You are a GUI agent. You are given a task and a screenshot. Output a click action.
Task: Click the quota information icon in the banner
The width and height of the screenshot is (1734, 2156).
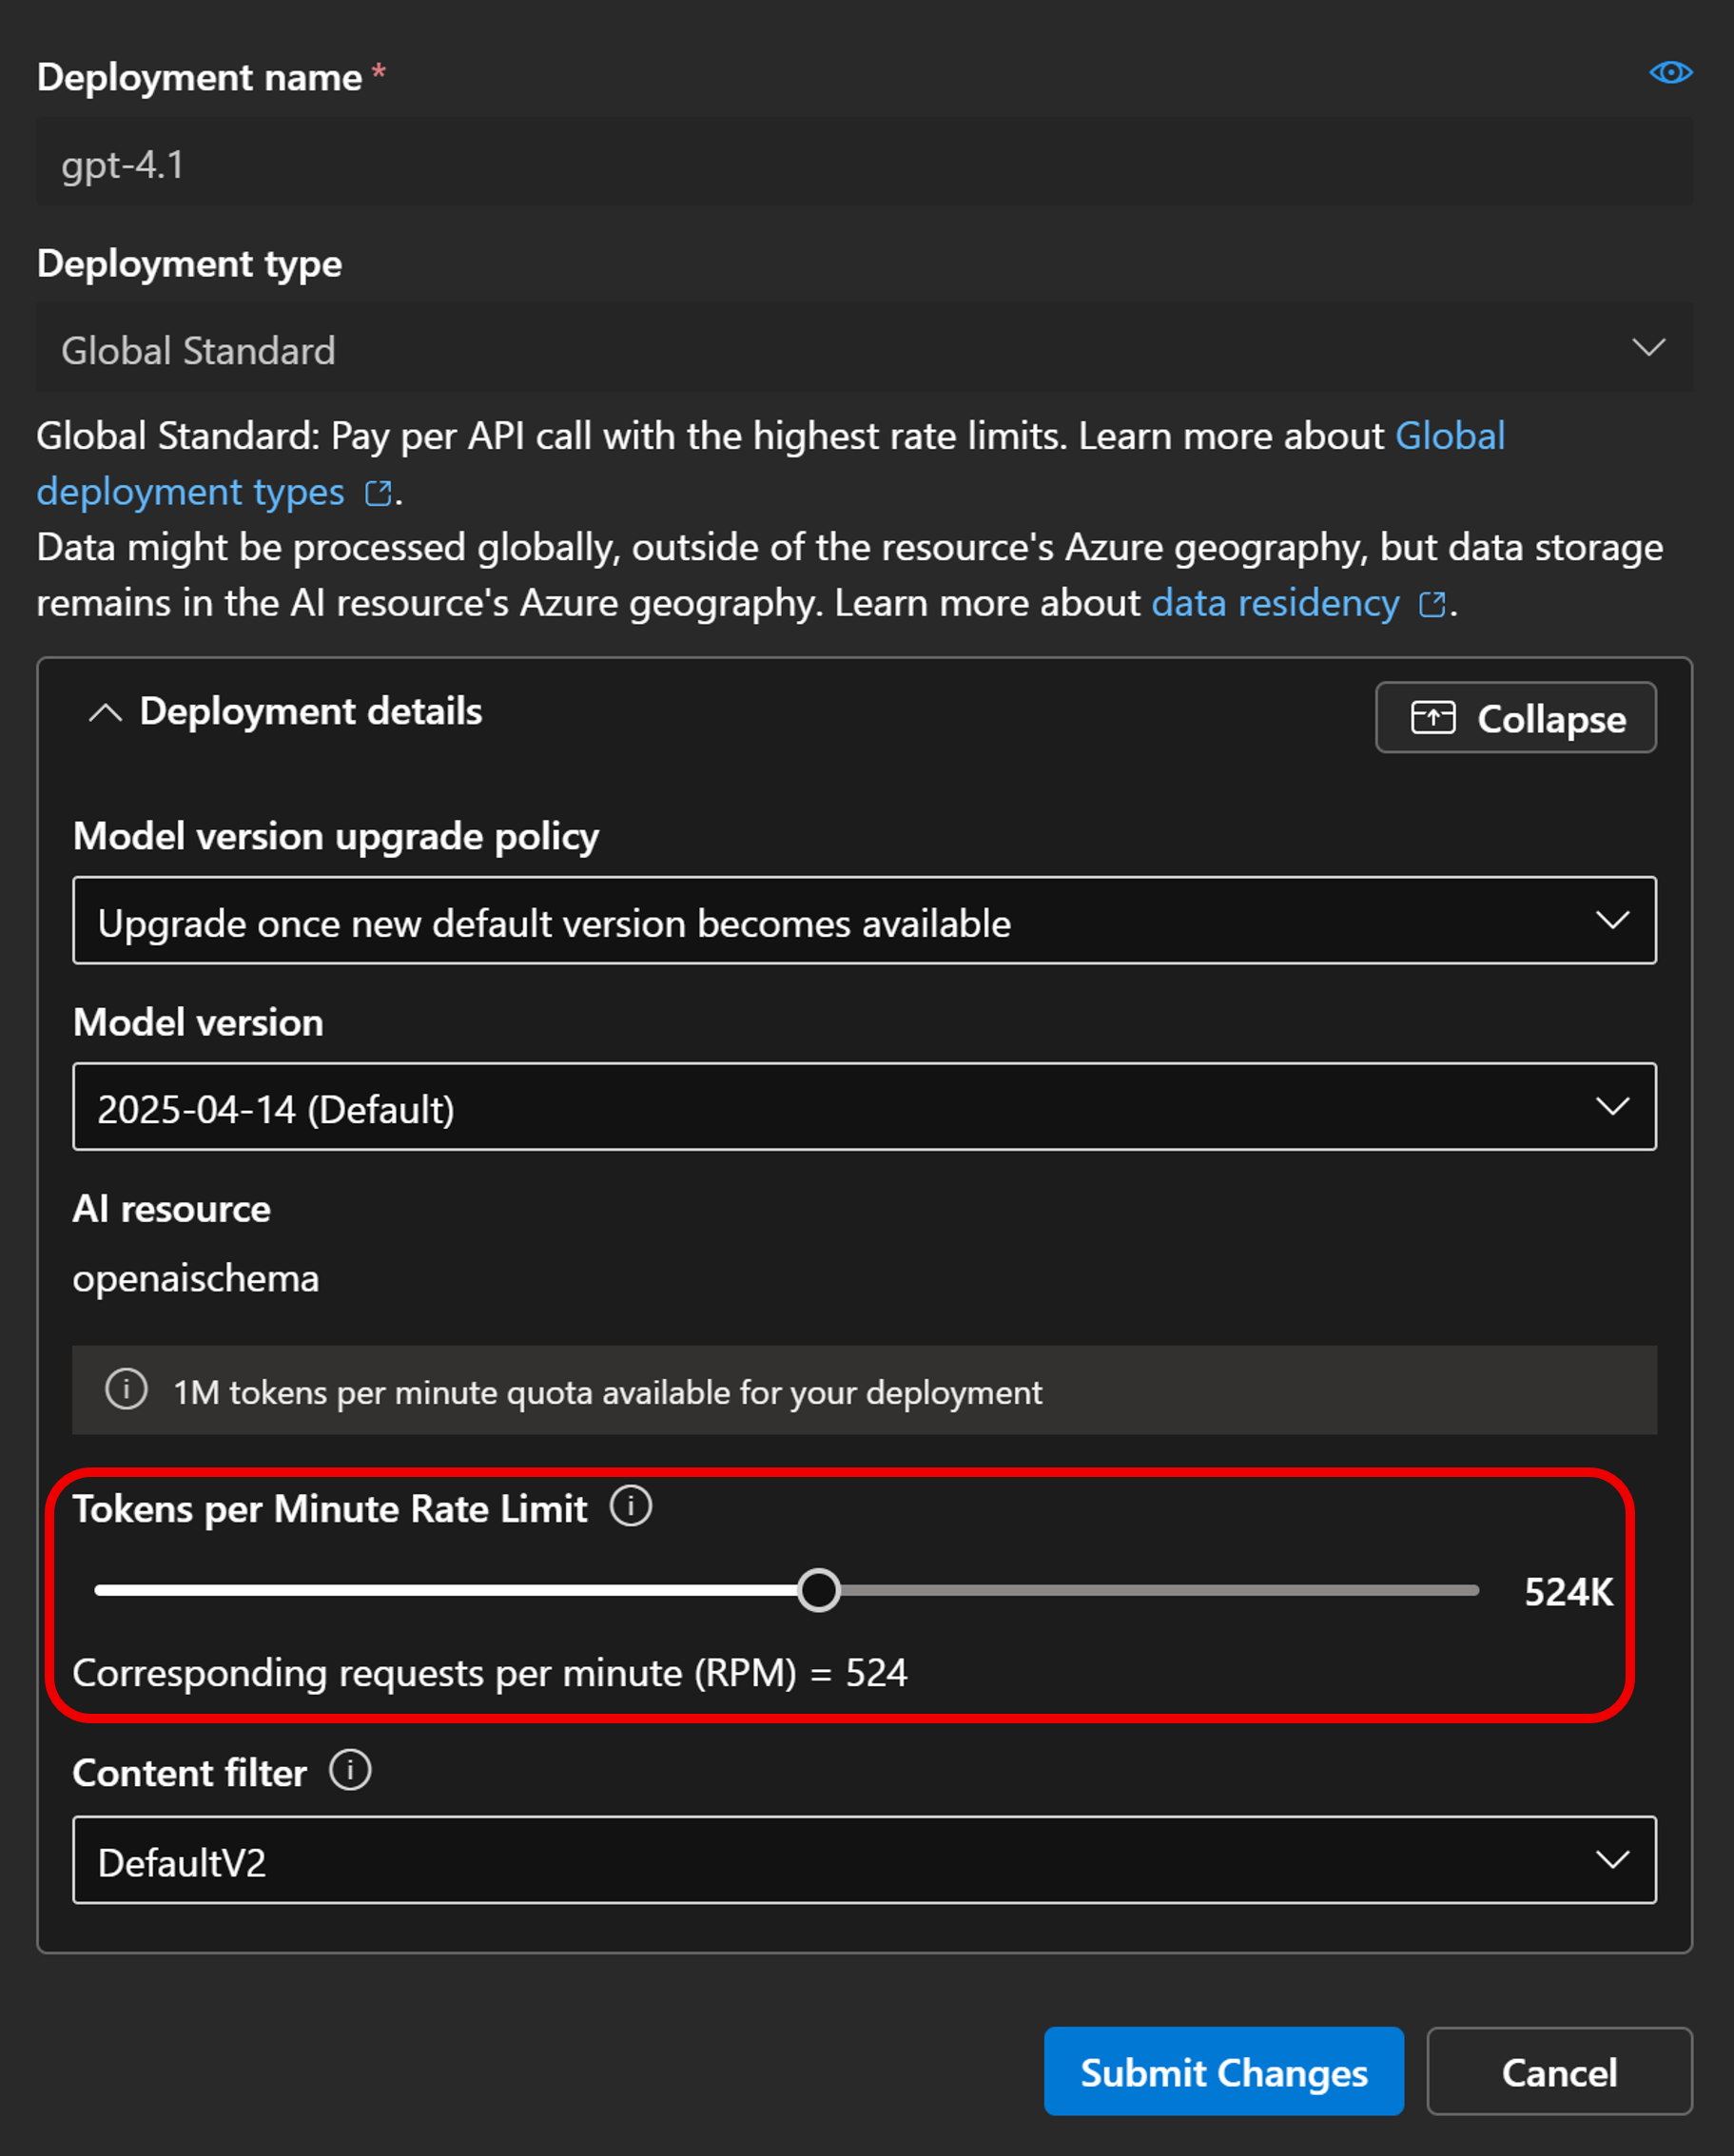tap(126, 1389)
